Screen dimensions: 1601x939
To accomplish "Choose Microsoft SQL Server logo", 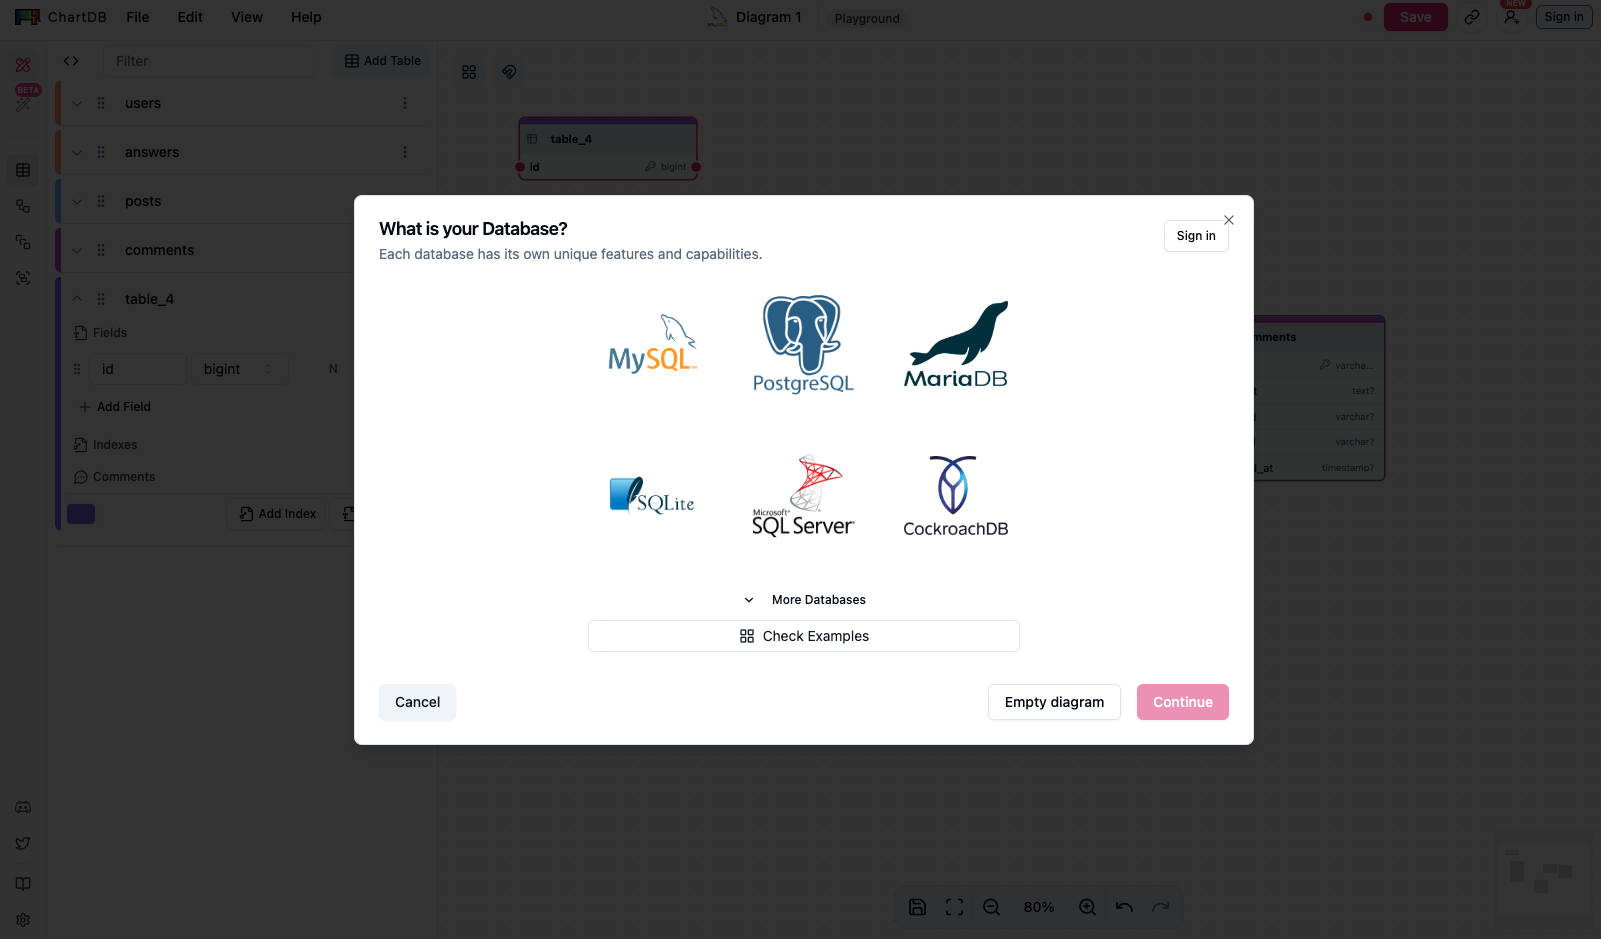I will point(803,496).
